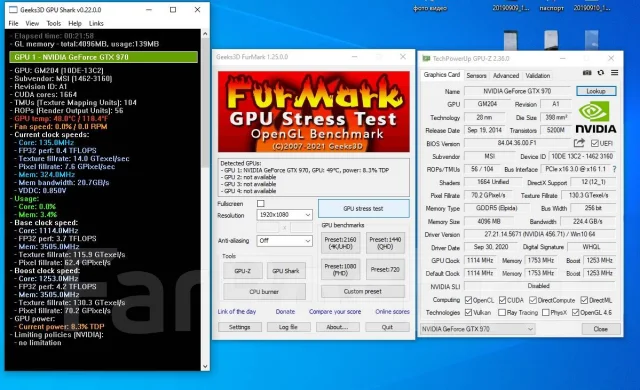The image size is (640, 390).
Task: Select the Graphics Card tab
Action: click(x=442, y=75)
